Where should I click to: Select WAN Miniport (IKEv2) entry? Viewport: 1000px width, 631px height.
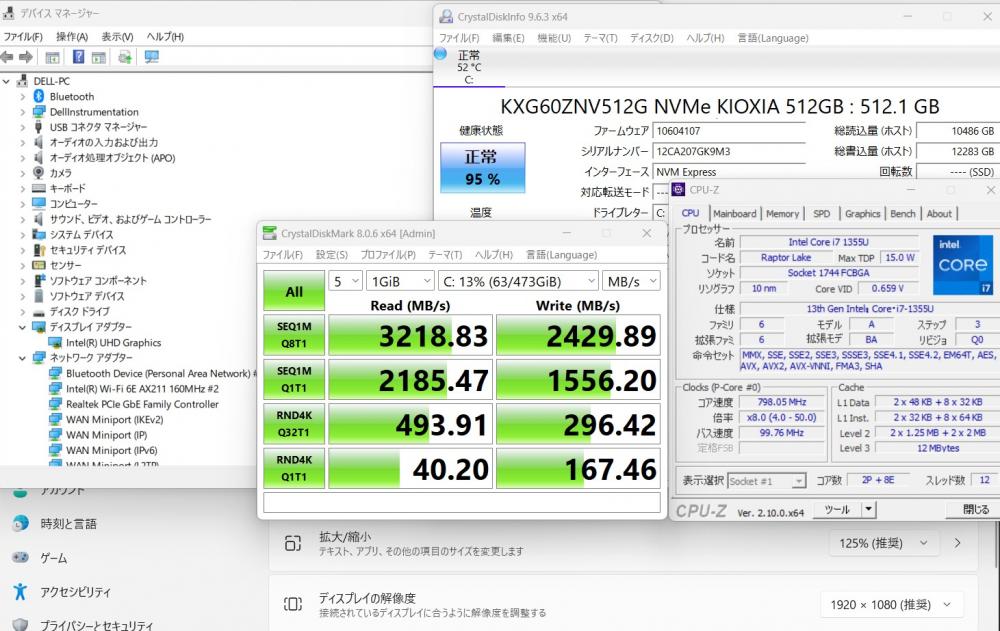[x=115, y=420]
